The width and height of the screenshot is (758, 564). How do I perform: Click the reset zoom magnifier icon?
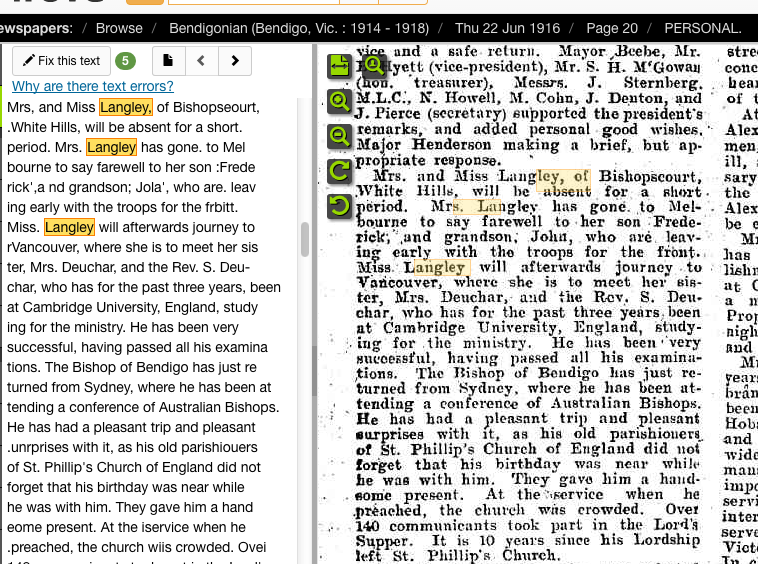[x=374, y=64]
